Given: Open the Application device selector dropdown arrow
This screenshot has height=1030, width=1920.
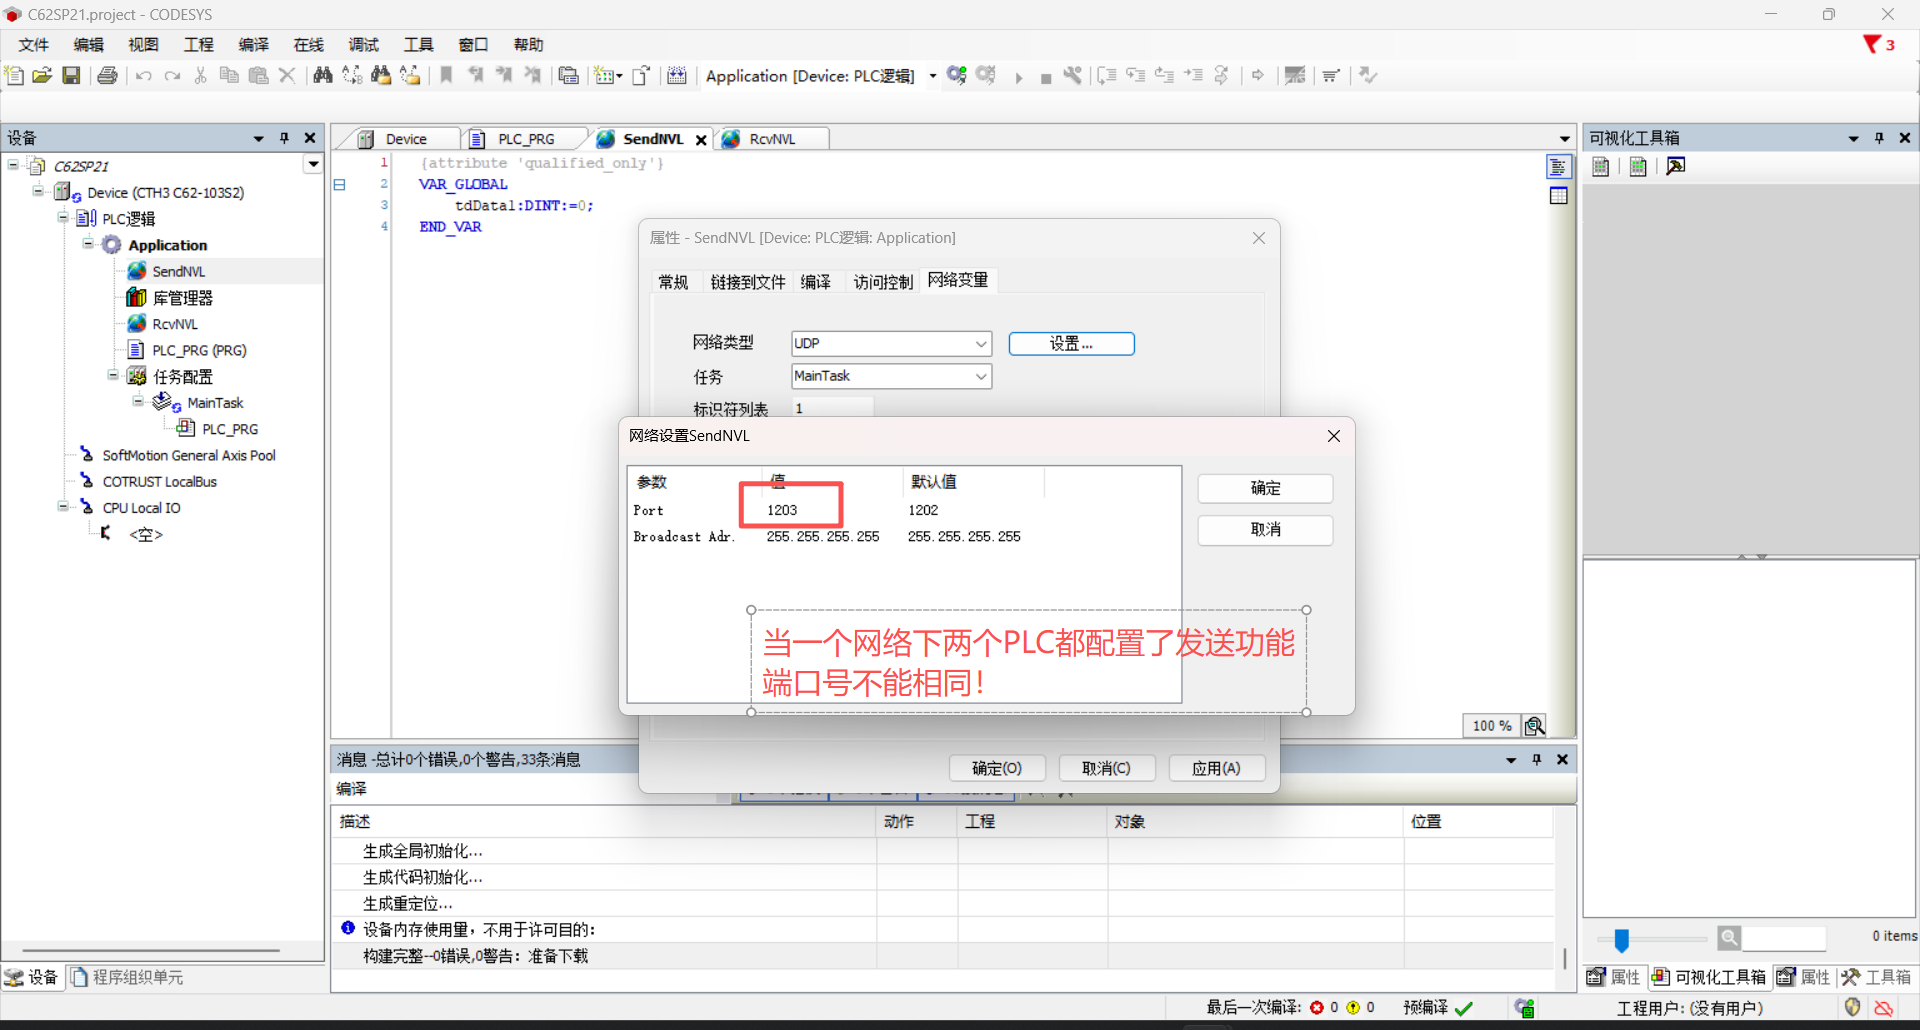Looking at the screenshot, I should pos(932,76).
